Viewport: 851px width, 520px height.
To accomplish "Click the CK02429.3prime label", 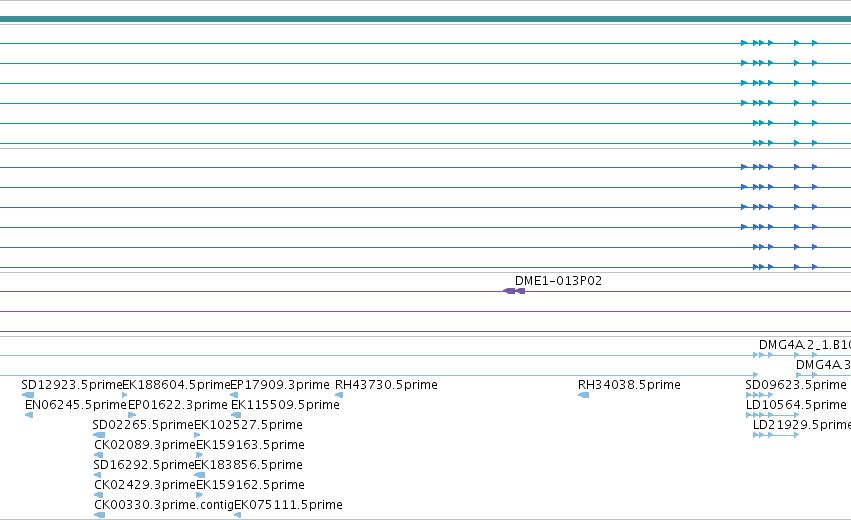I will point(144,485).
